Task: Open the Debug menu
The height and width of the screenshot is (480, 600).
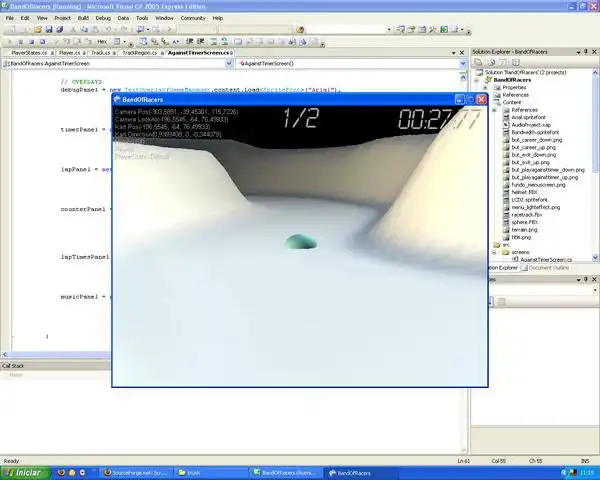Action: (103, 18)
